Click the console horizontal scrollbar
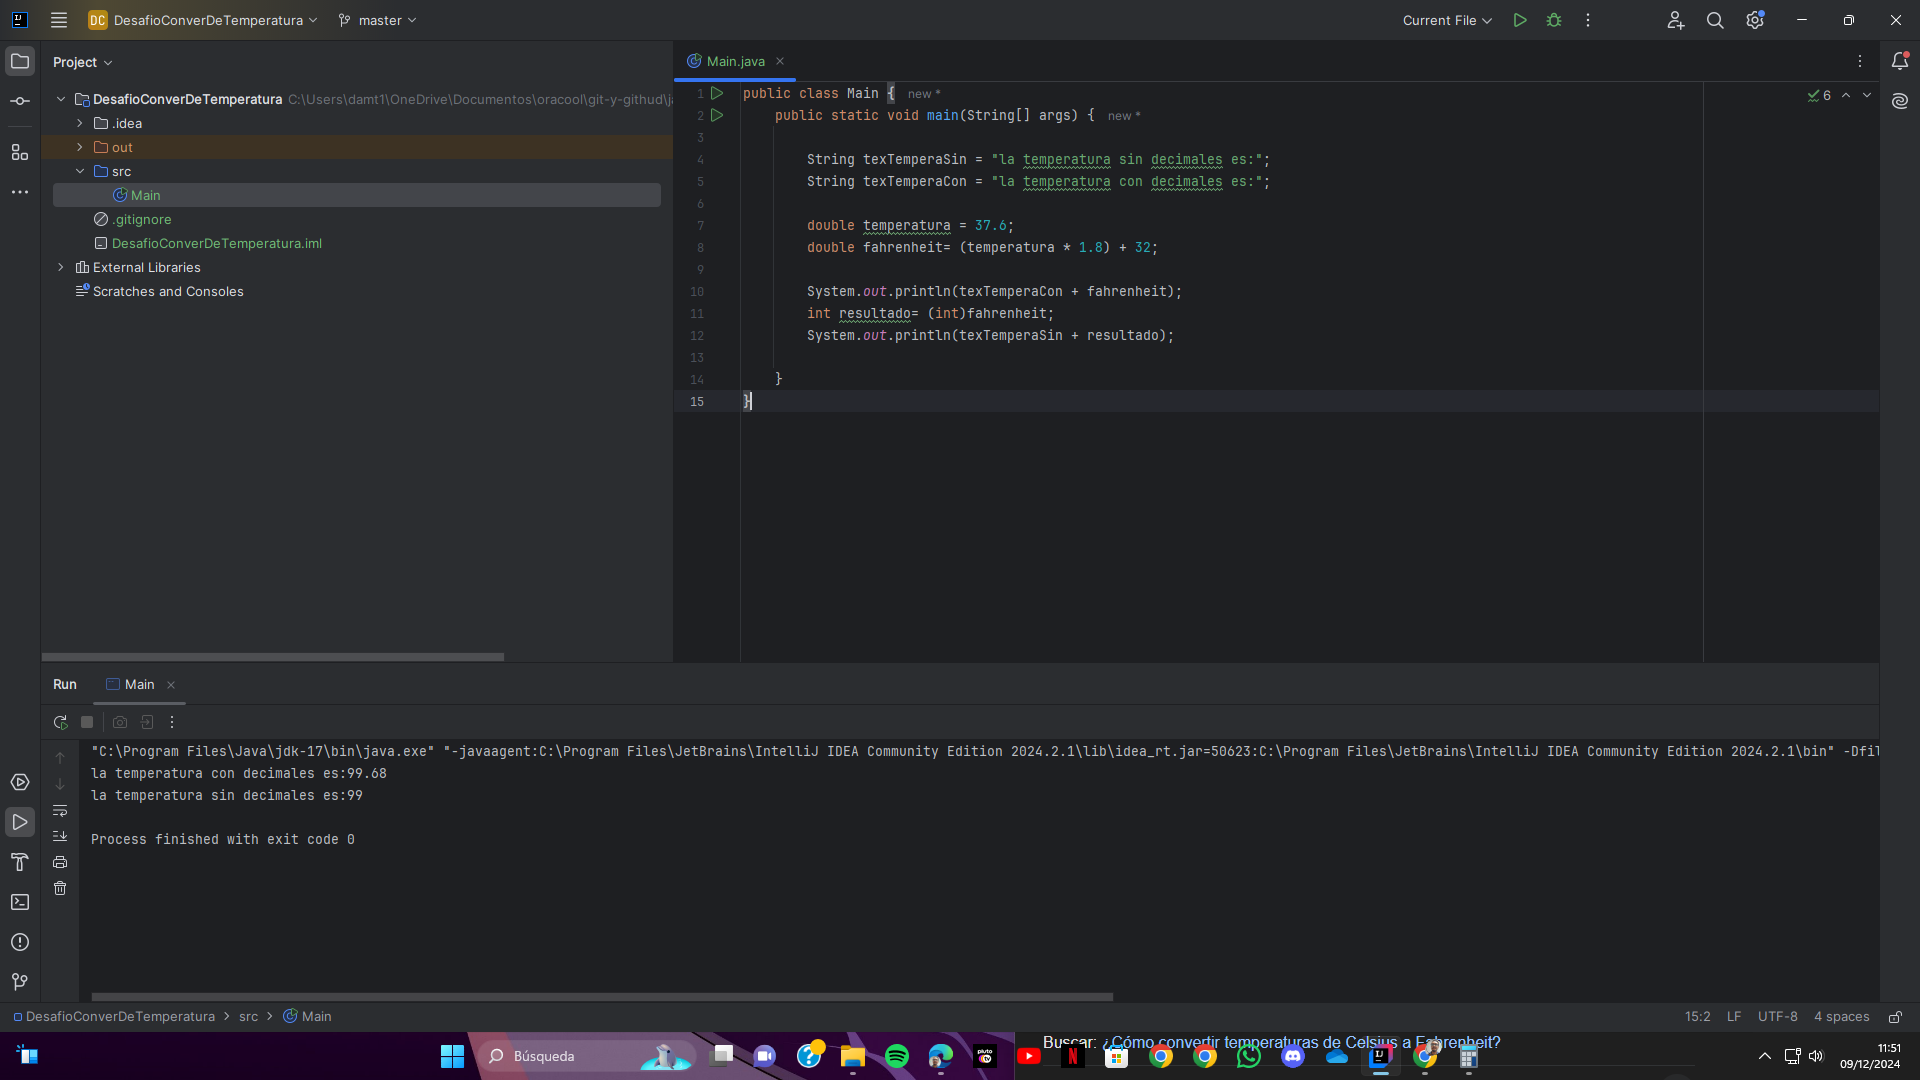This screenshot has width=1920, height=1080. (x=602, y=997)
